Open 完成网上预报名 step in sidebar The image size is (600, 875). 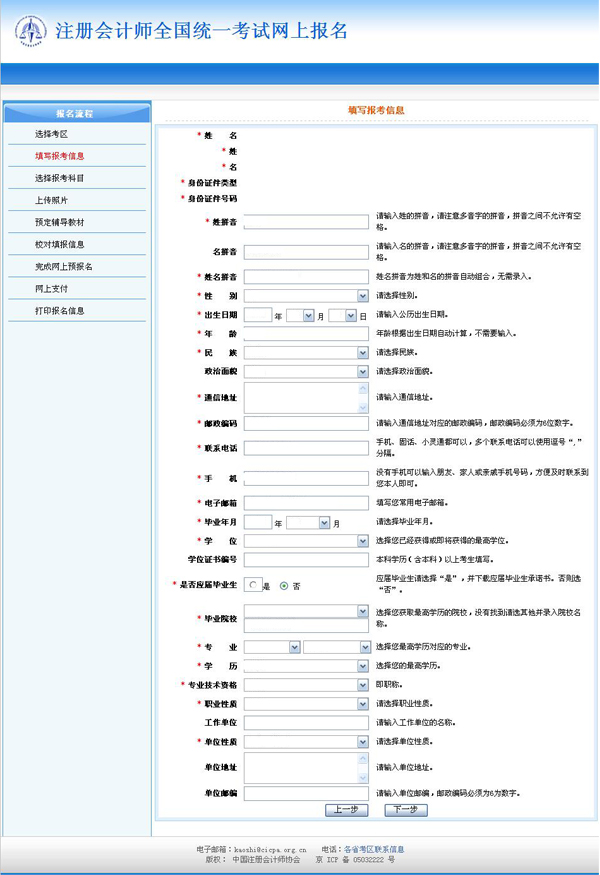coord(64,267)
